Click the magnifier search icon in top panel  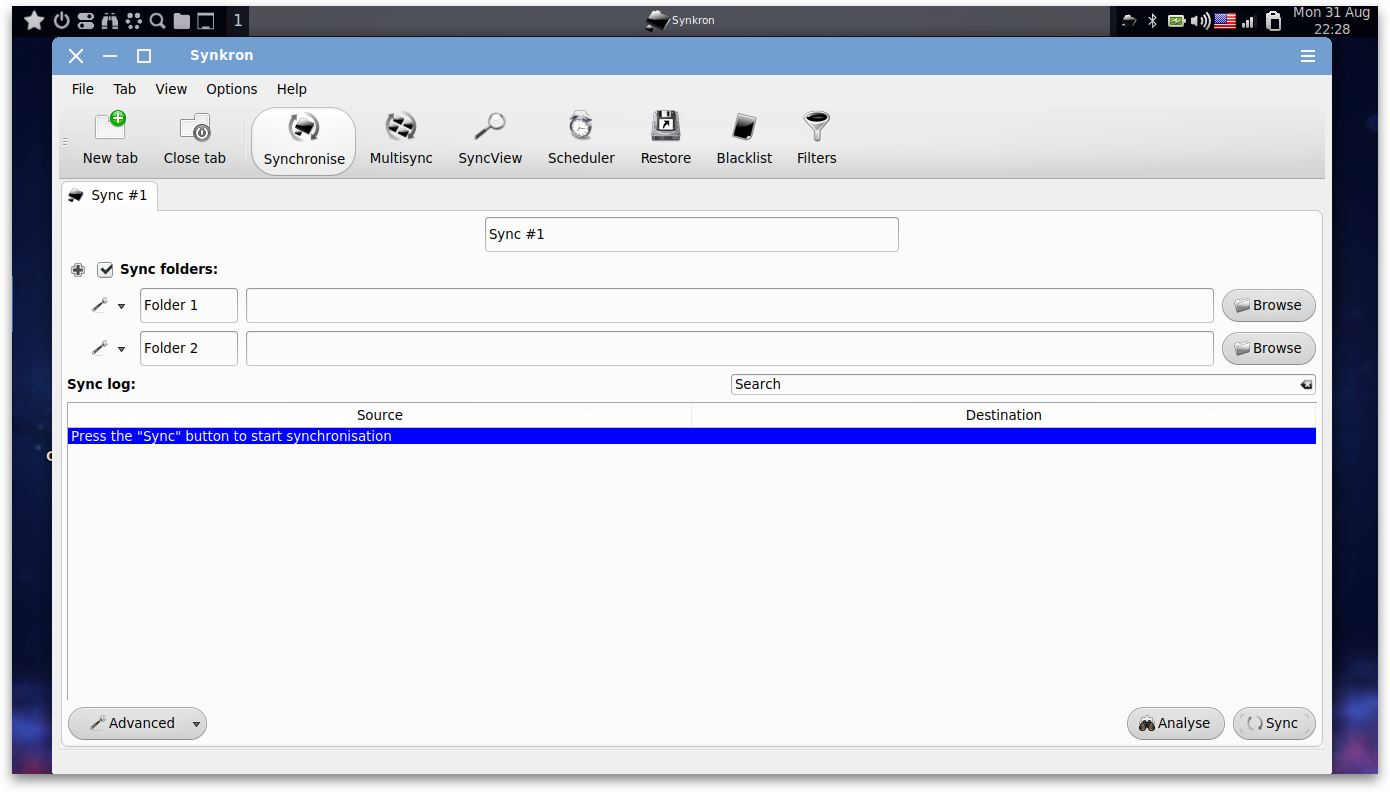157,20
